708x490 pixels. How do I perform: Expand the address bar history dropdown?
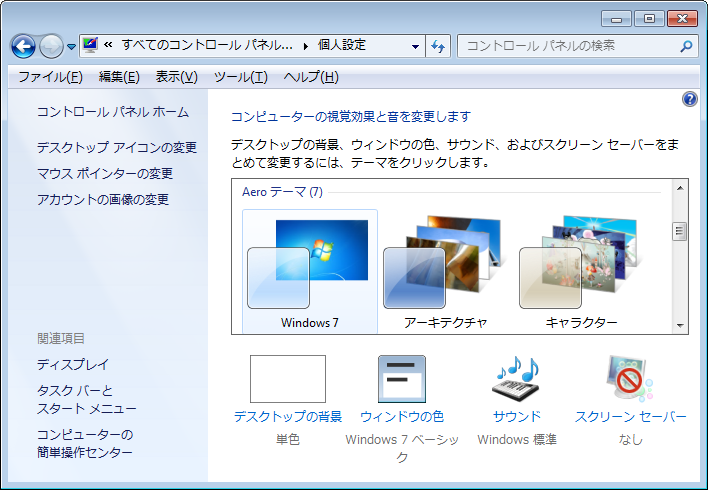click(x=415, y=46)
